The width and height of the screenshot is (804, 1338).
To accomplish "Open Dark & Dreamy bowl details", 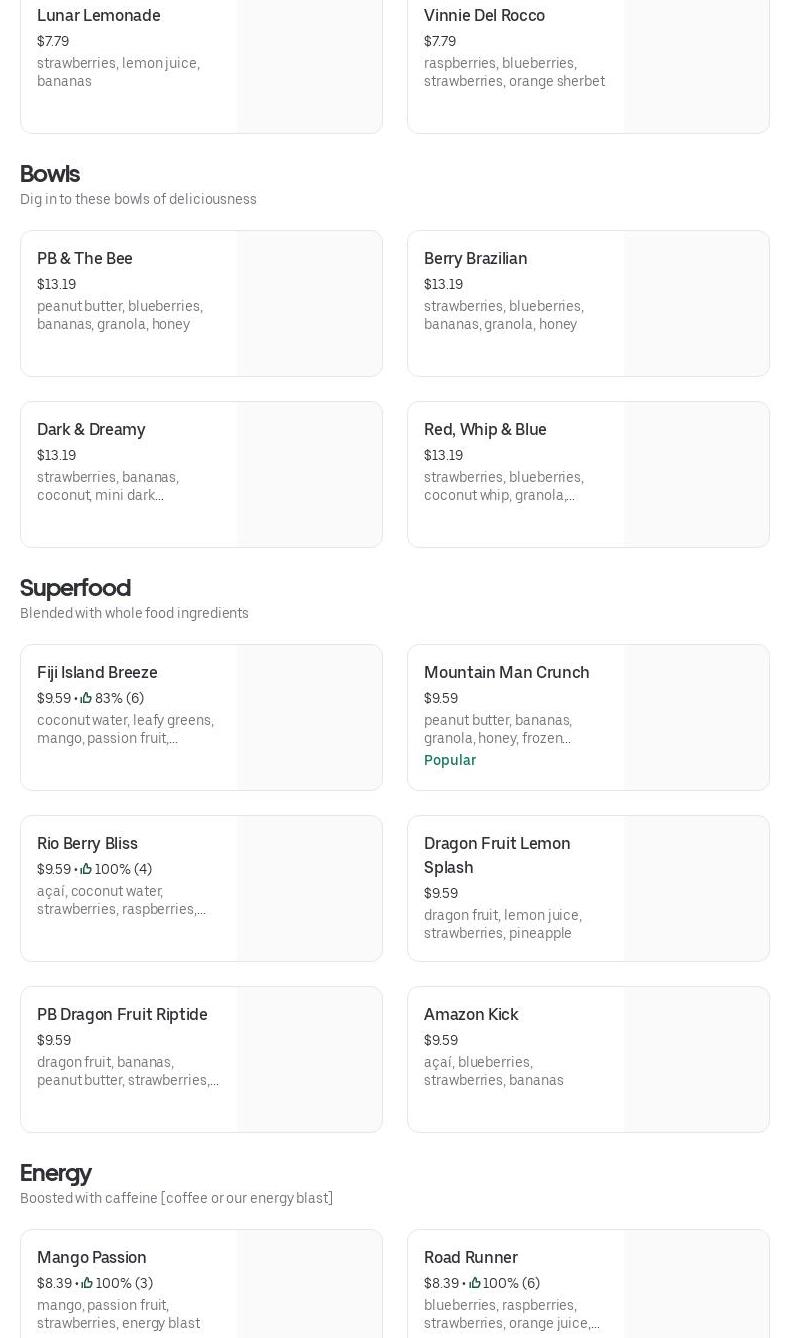I will 91,429.
